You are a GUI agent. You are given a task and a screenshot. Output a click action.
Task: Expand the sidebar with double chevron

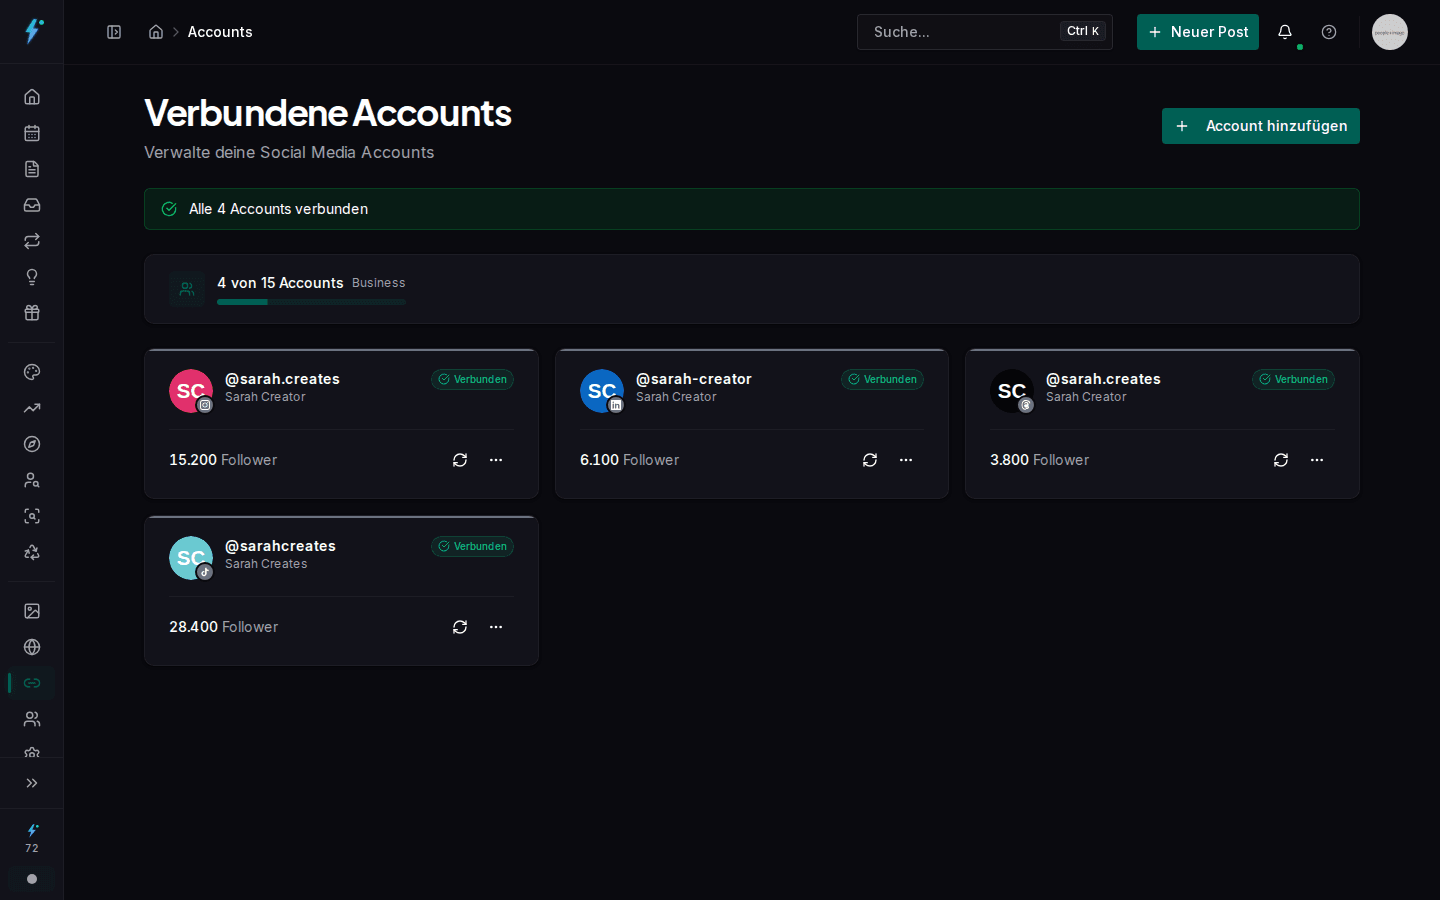point(32,783)
